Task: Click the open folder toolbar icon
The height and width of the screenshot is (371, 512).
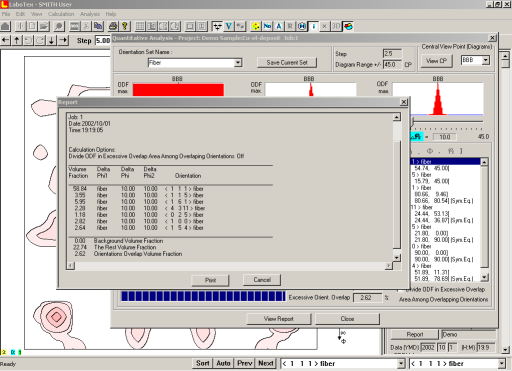Action: click(44, 26)
